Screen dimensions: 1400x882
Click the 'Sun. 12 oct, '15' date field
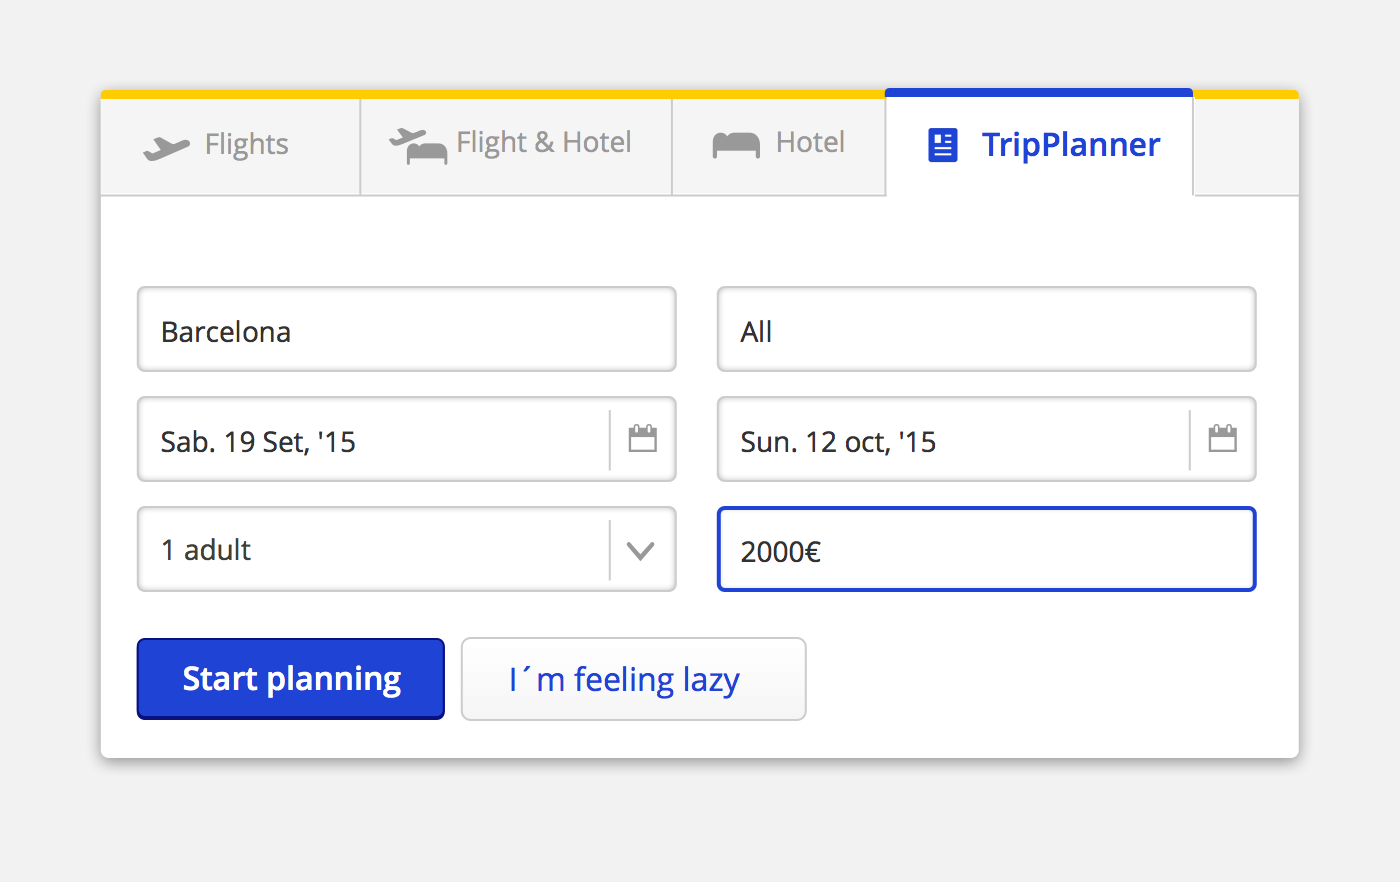click(x=952, y=440)
